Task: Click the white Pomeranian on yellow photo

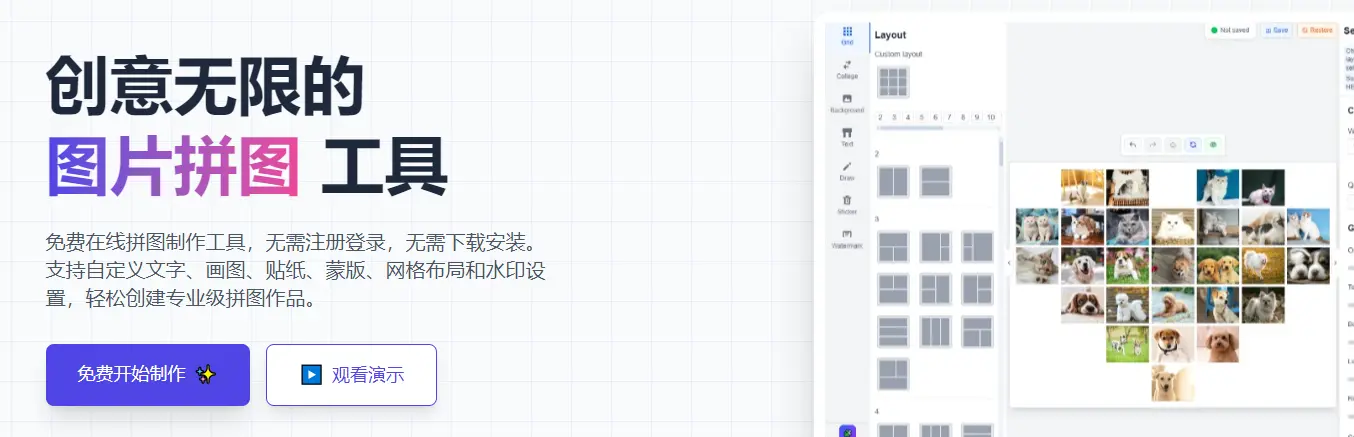Action: [x=1263, y=266]
